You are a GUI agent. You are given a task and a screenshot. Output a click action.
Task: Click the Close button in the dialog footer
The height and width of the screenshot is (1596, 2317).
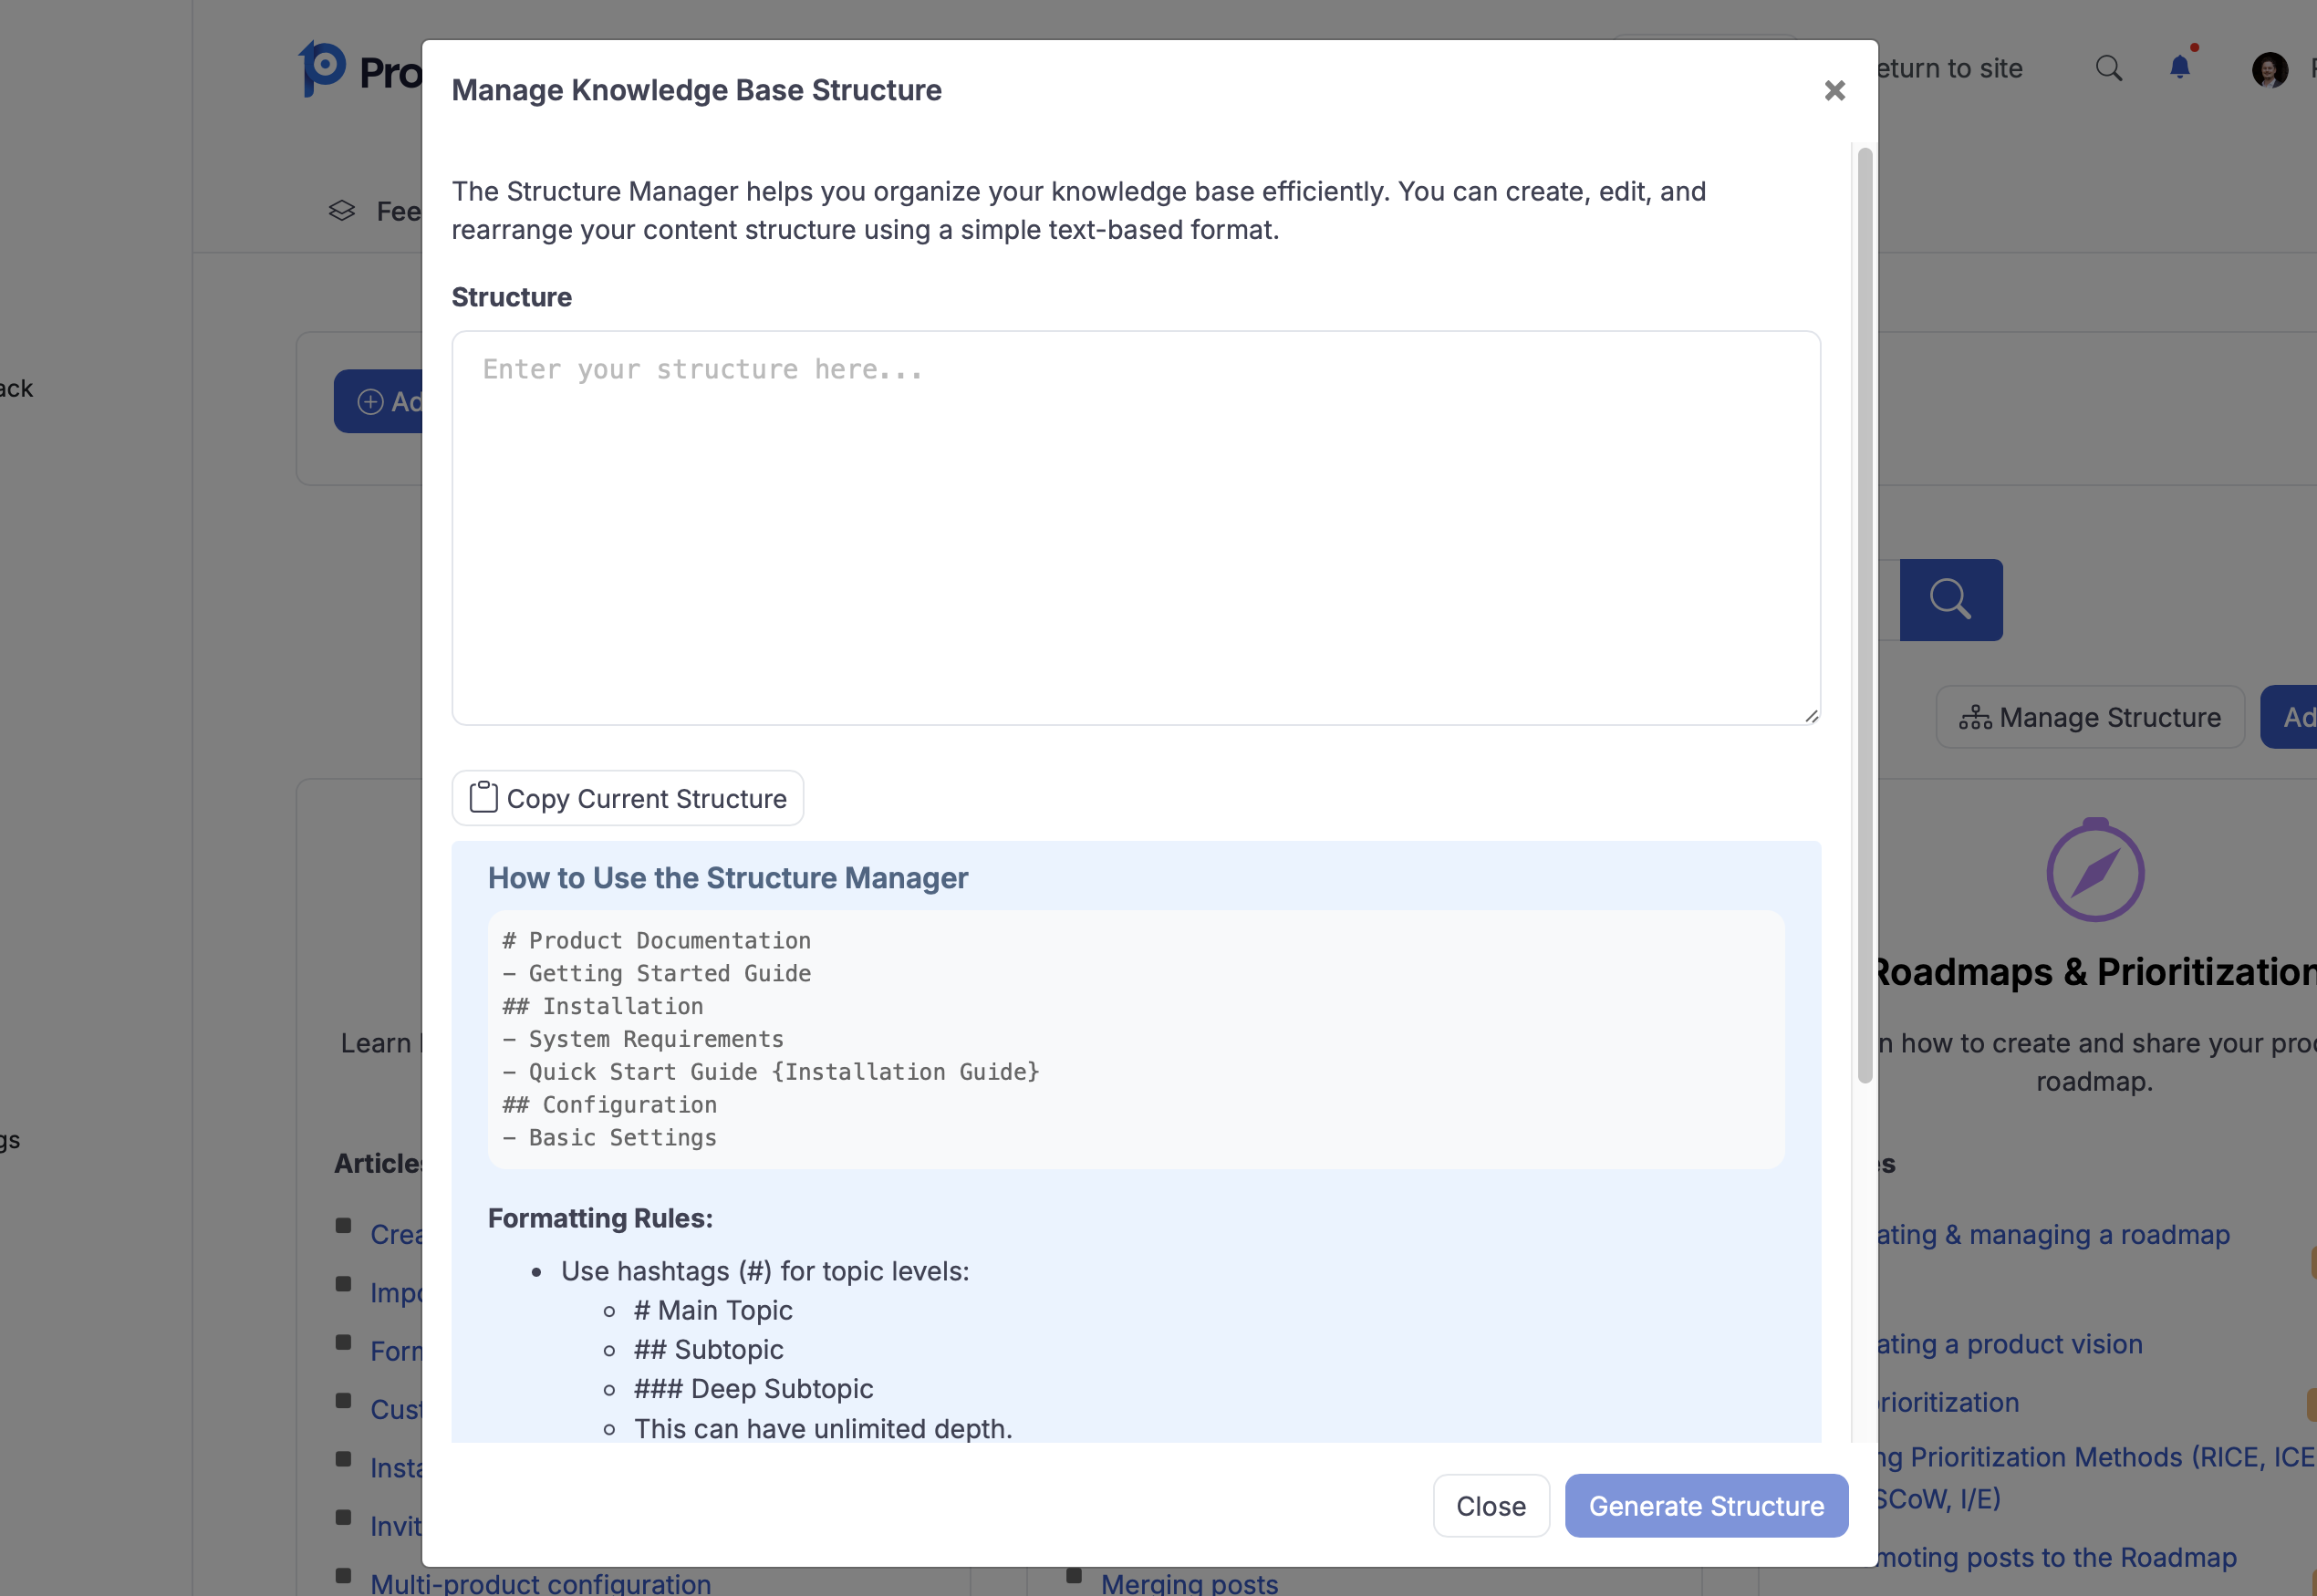point(1490,1506)
